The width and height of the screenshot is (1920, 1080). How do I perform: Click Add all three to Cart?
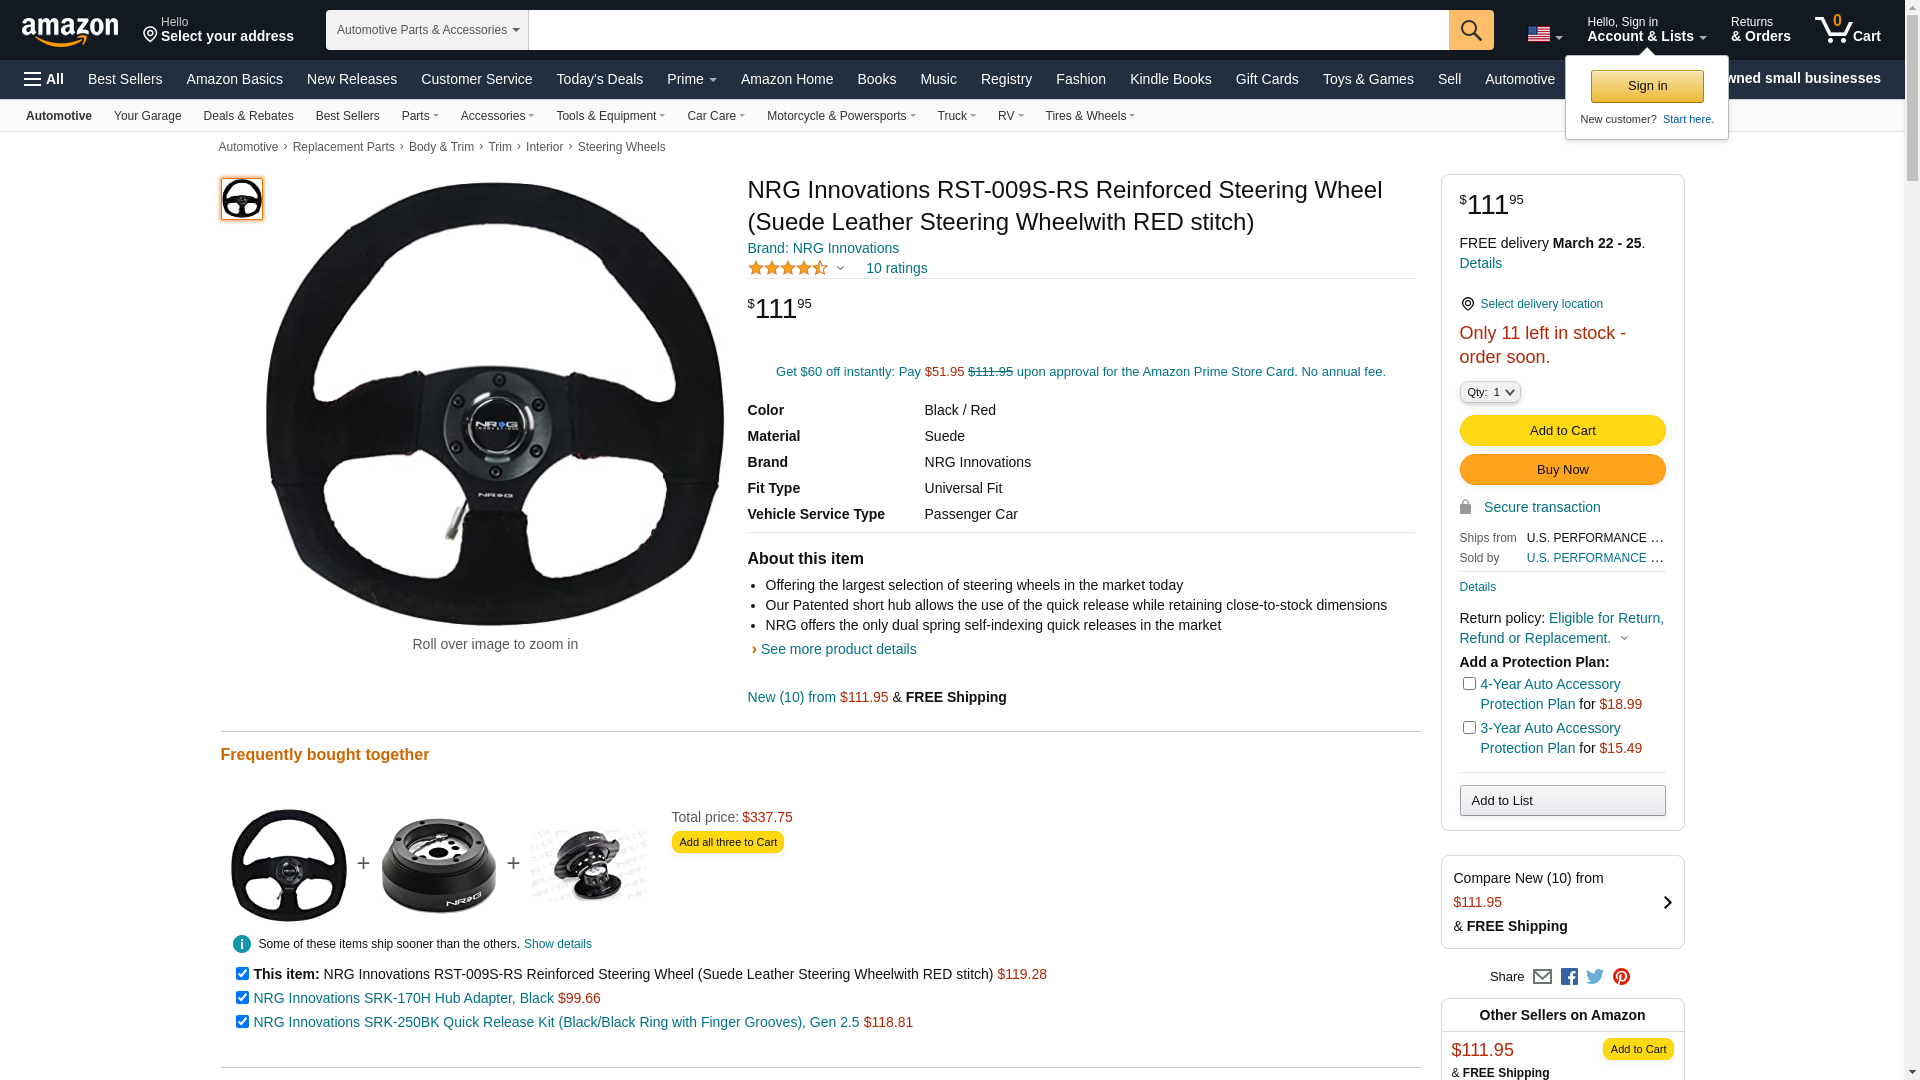pos(727,842)
